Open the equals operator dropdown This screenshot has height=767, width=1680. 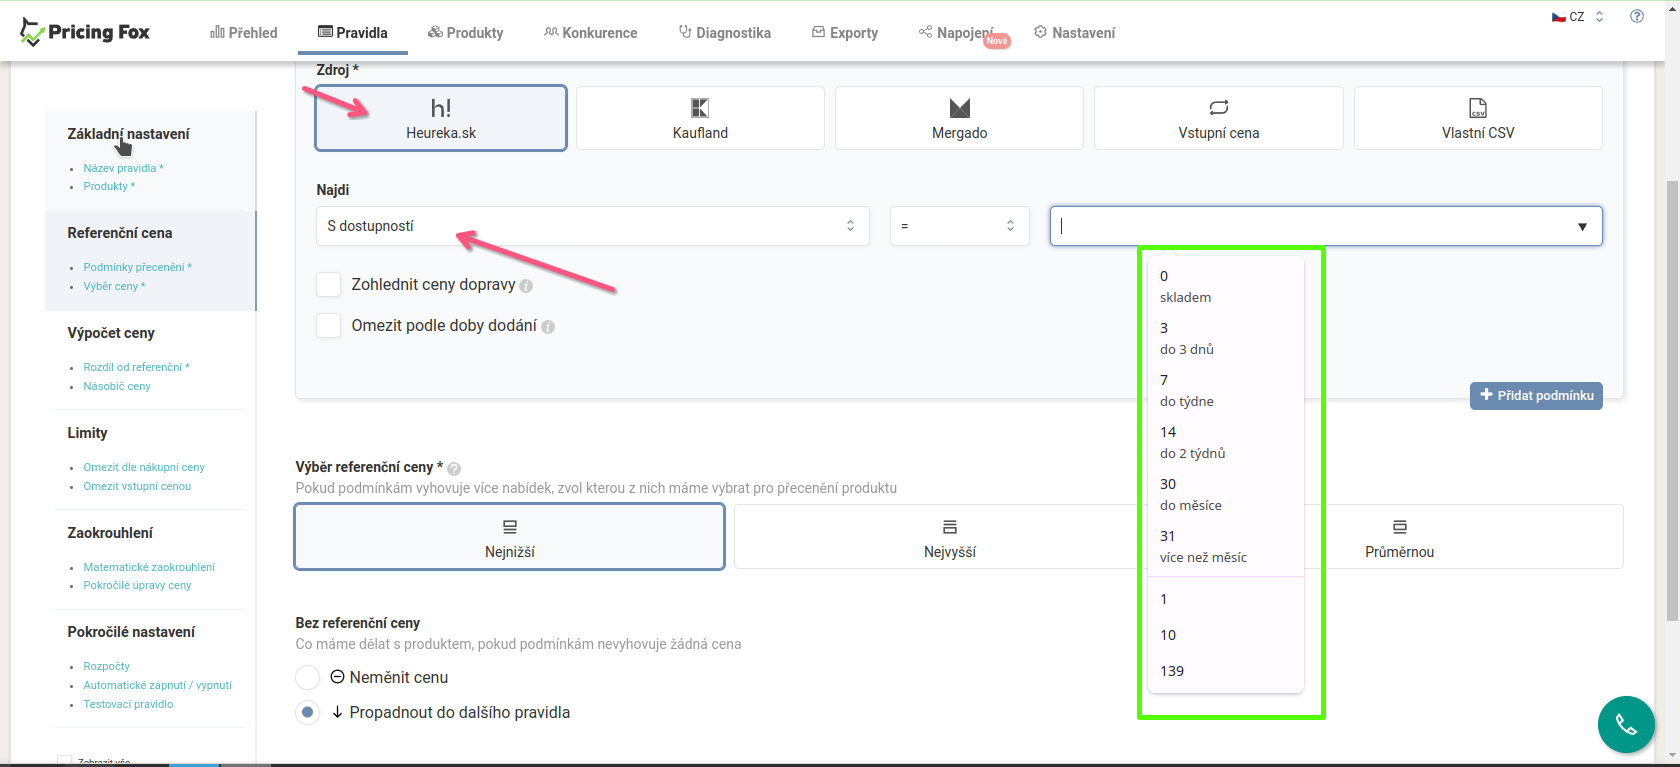960,226
